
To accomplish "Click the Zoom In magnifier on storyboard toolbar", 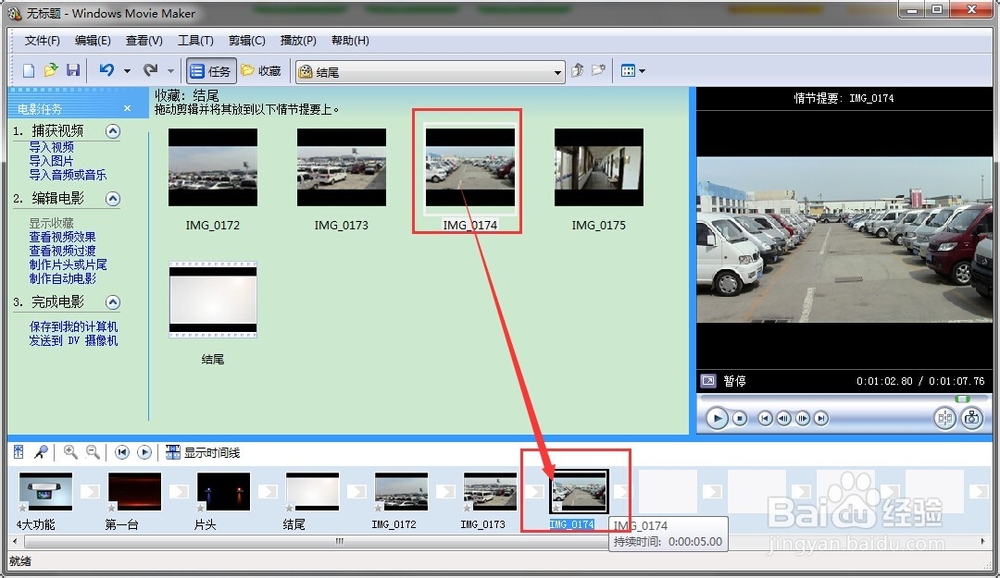I will click(x=70, y=452).
